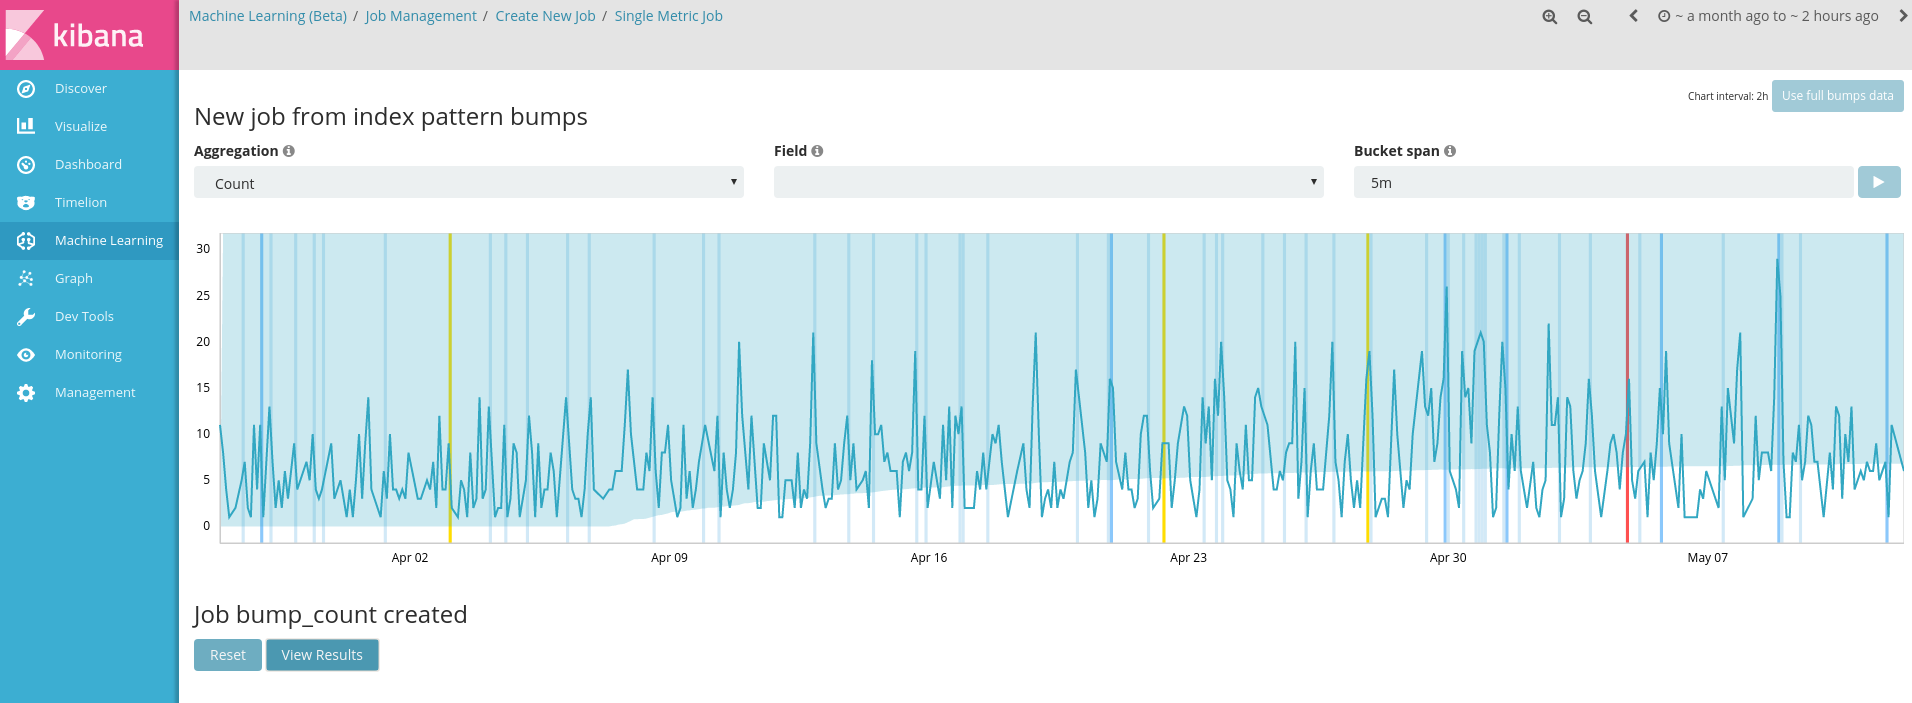
Task: Click the Bucket span input field
Action: (x=1602, y=183)
